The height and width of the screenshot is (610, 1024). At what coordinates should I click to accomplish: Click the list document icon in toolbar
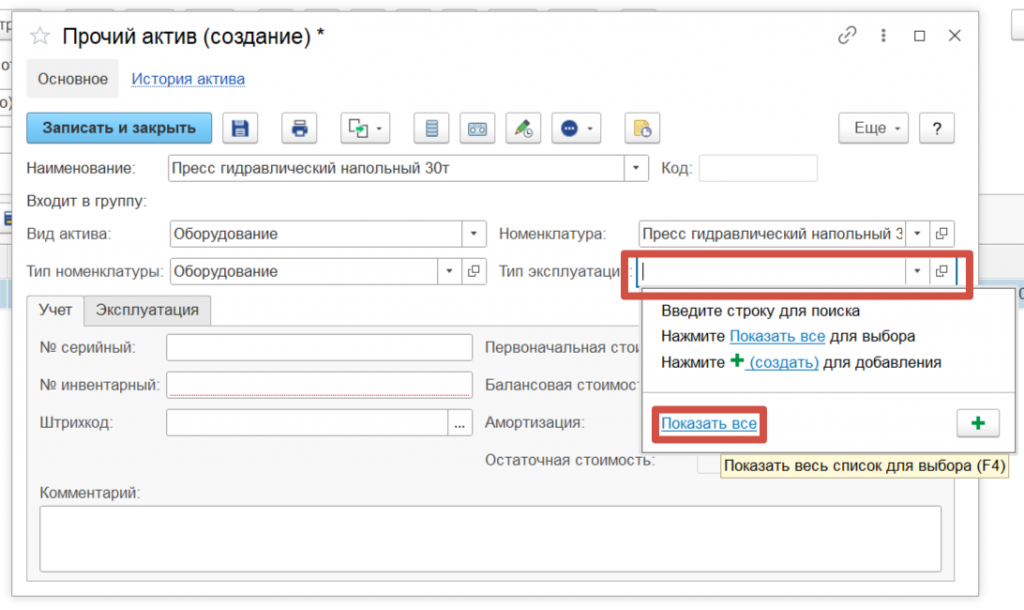[432, 128]
